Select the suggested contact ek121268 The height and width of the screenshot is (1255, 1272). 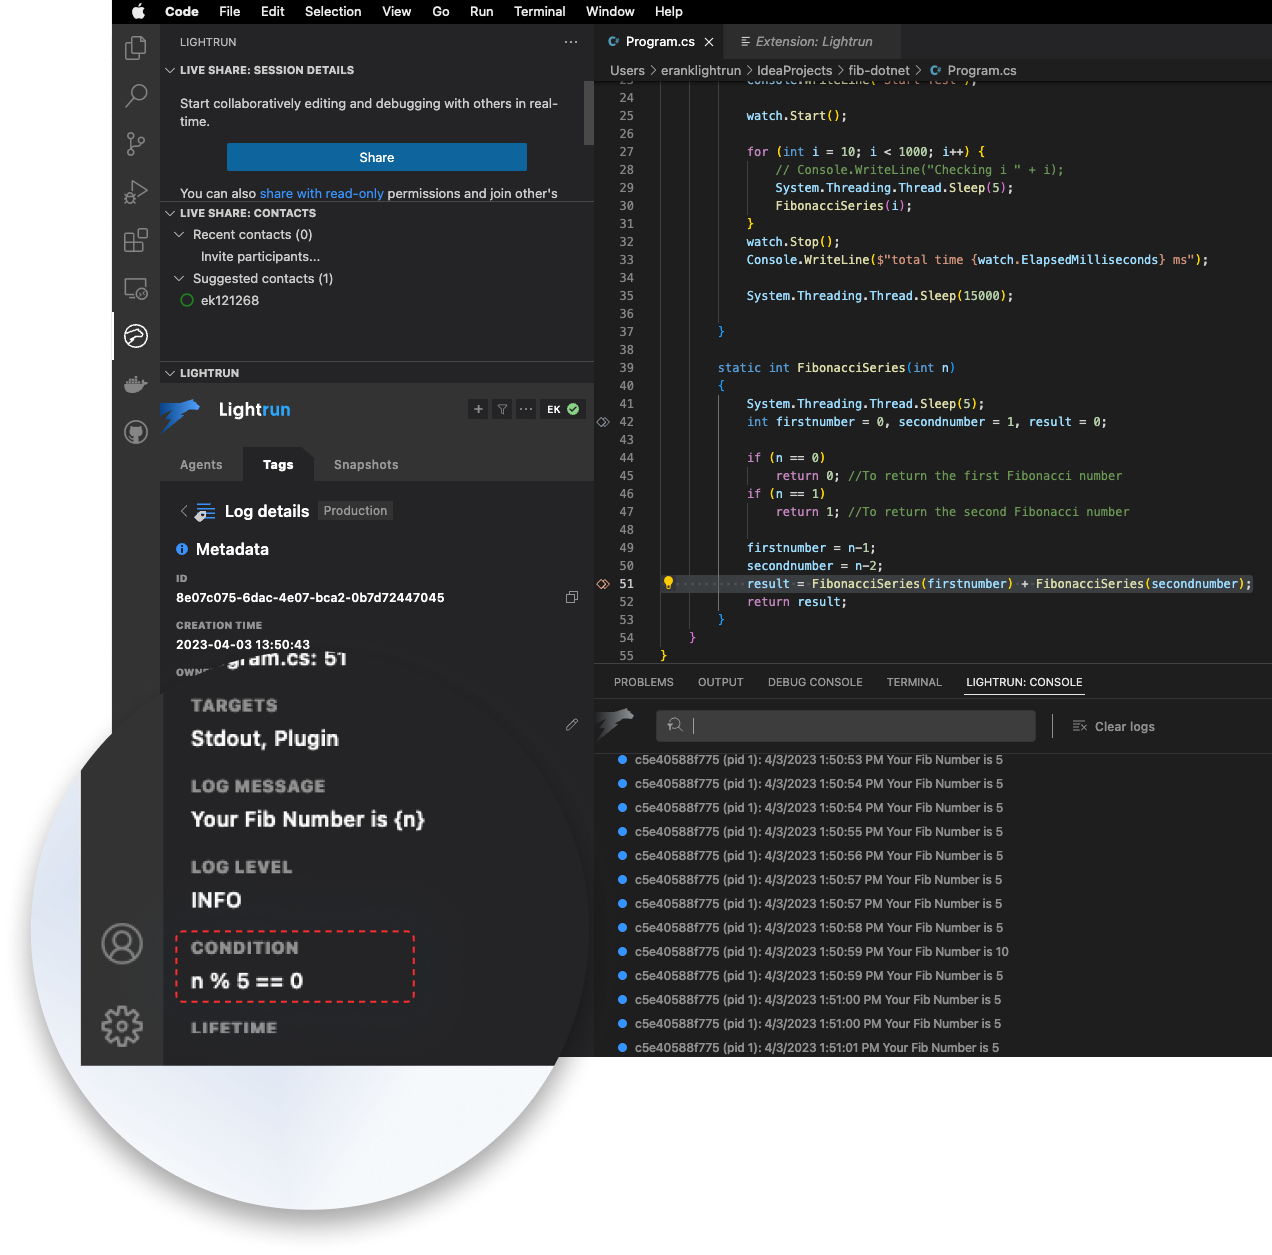click(230, 301)
